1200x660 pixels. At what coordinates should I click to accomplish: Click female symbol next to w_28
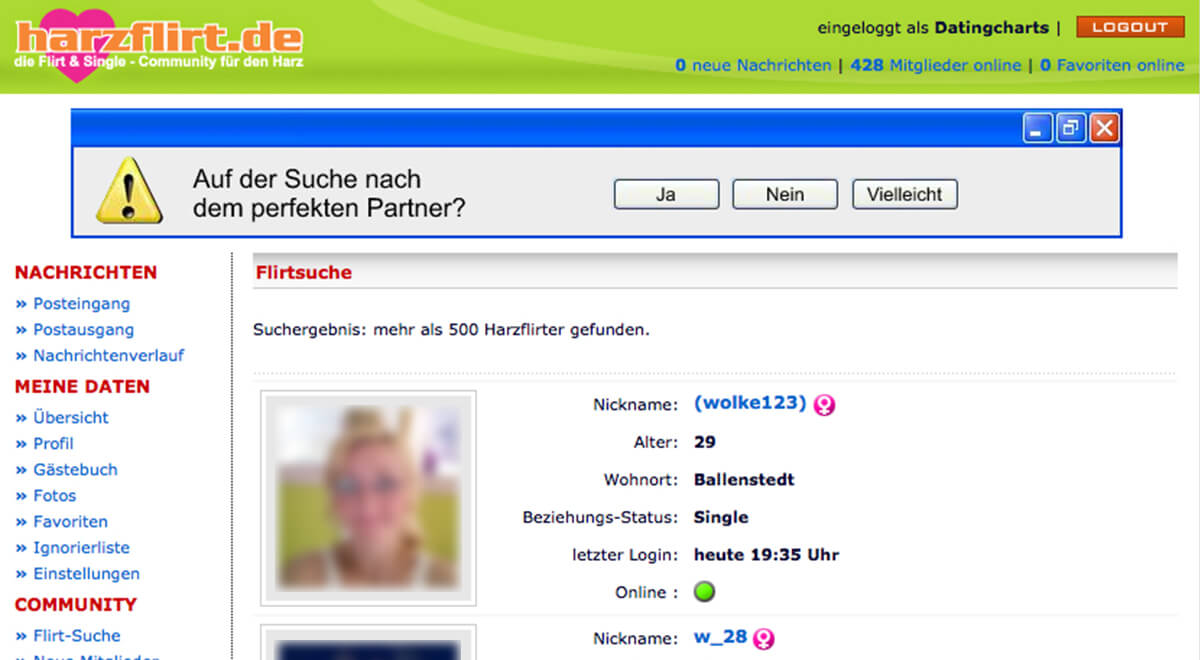coord(764,638)
